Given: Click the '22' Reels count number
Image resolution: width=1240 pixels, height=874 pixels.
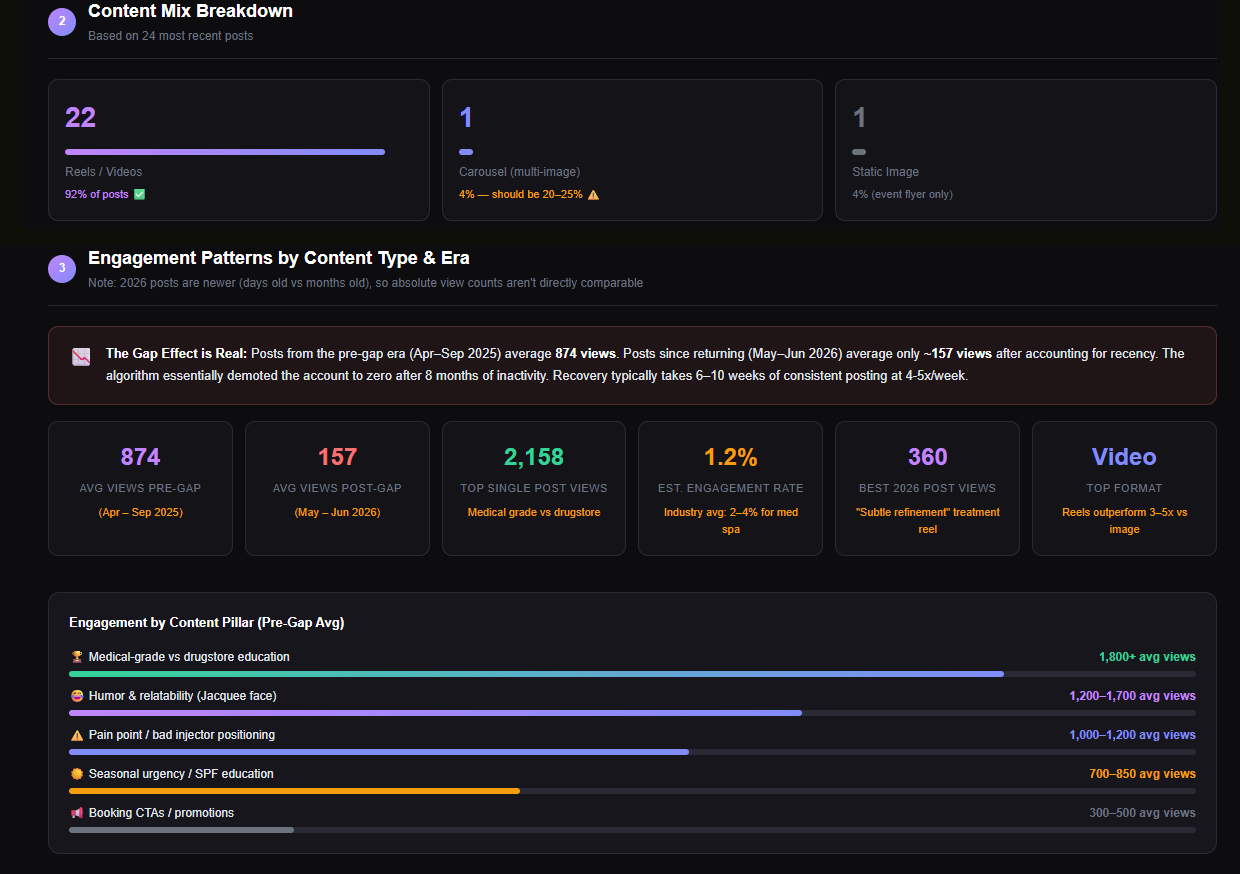Looking at the screenshot, I should pyautogui.click(x=80, y=118).
